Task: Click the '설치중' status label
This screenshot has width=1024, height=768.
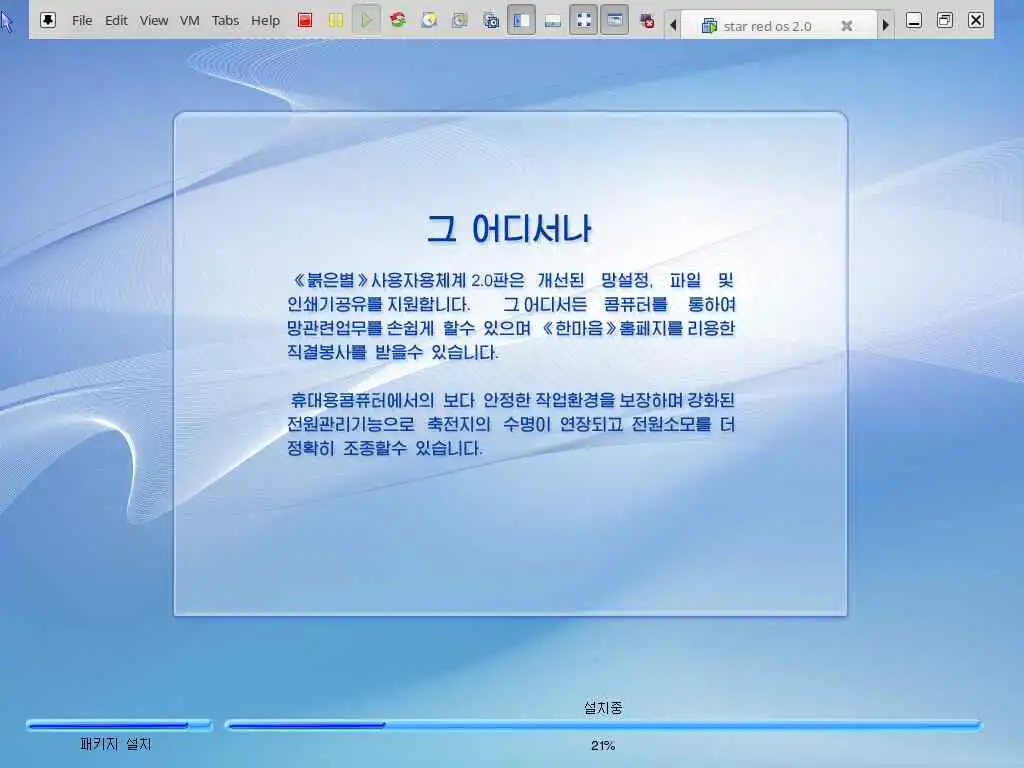Action: point(603,707)
